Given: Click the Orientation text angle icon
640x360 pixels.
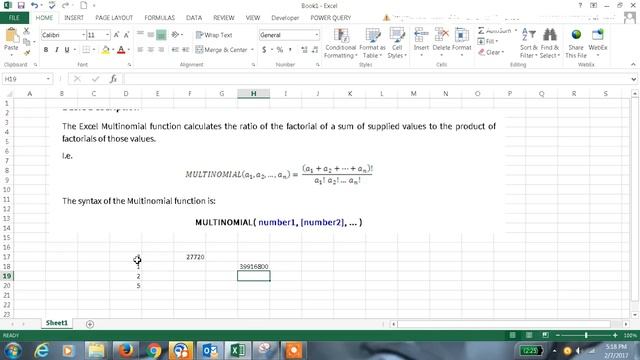Looking at the screenshot, I should (x=176, y=35).
